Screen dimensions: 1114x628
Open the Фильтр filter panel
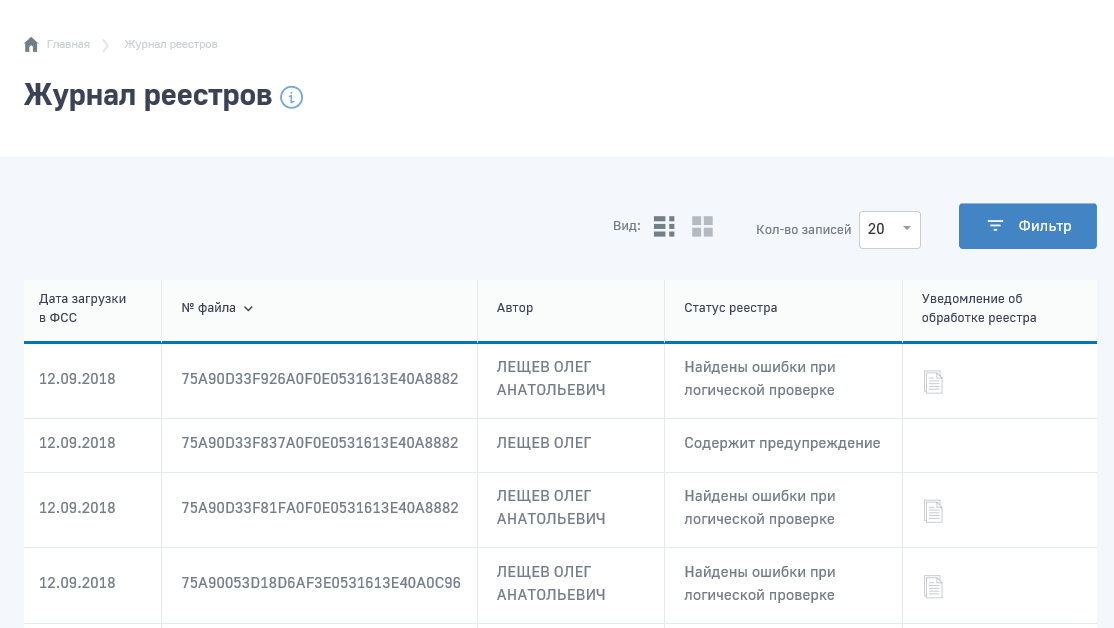(x=1027, y=226)
